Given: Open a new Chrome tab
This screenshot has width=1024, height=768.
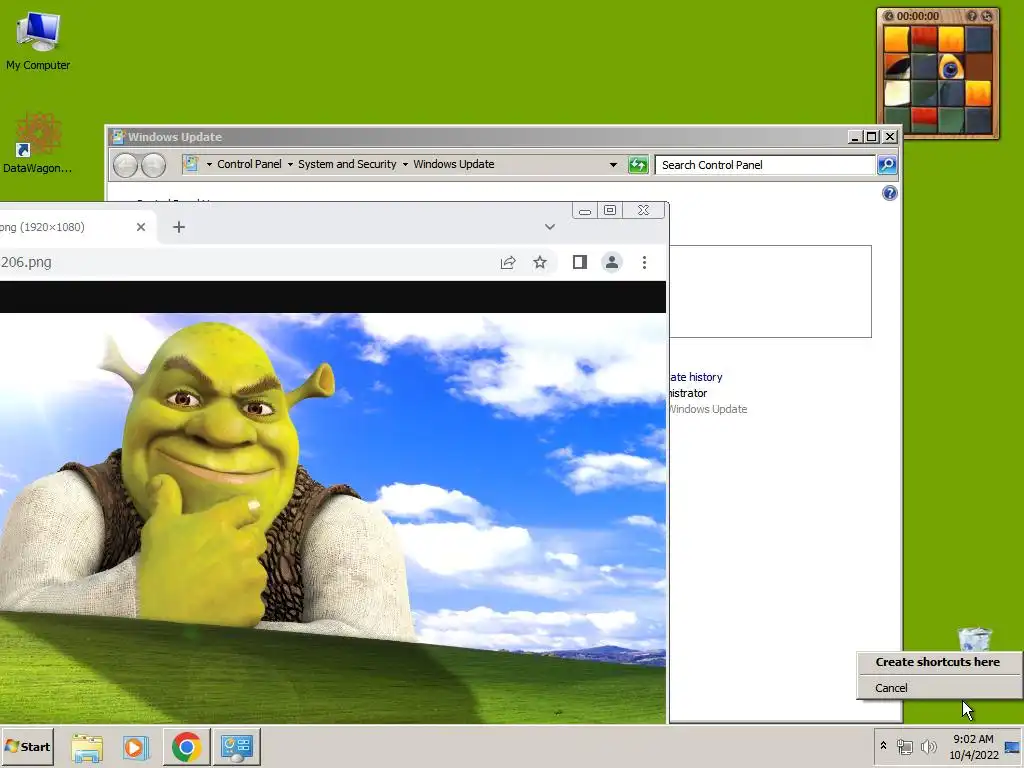Looking at the screenshot, I should (179, 227).
